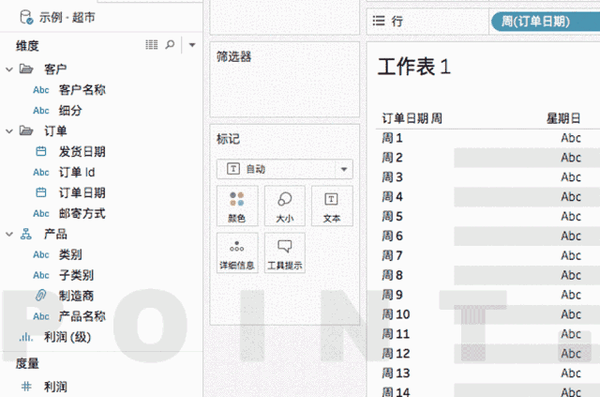The height and width of the screenshot is (397, 600).
Task: Collapse the 客户 folder
Action: 9,69
